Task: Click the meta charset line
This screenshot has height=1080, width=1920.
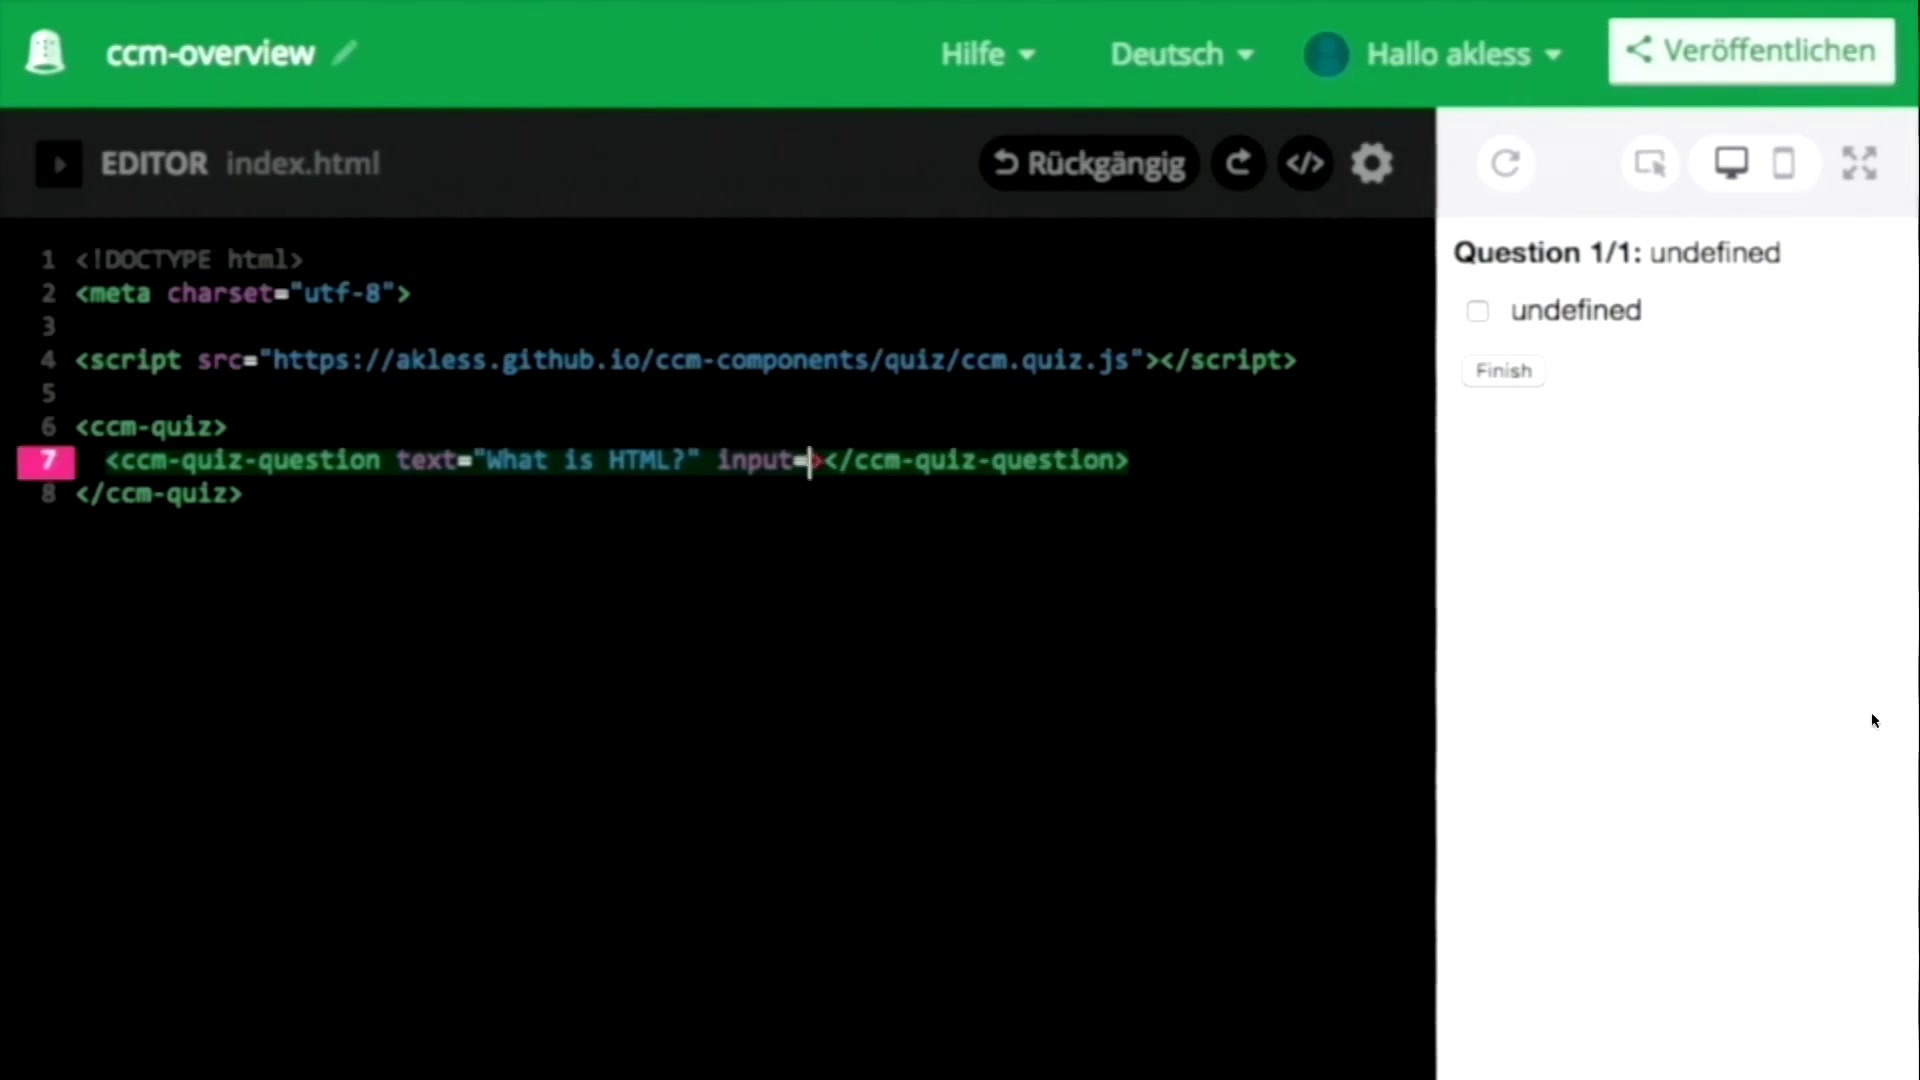Action: tap(243, 294)
